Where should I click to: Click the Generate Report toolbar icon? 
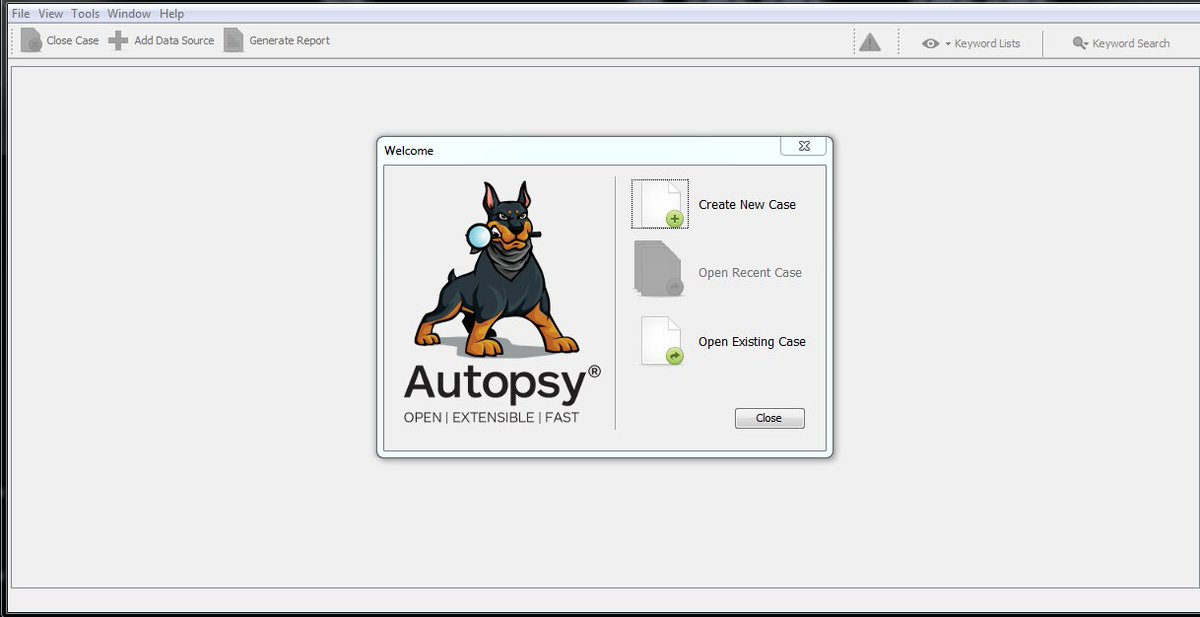click(x=234, y=40)
